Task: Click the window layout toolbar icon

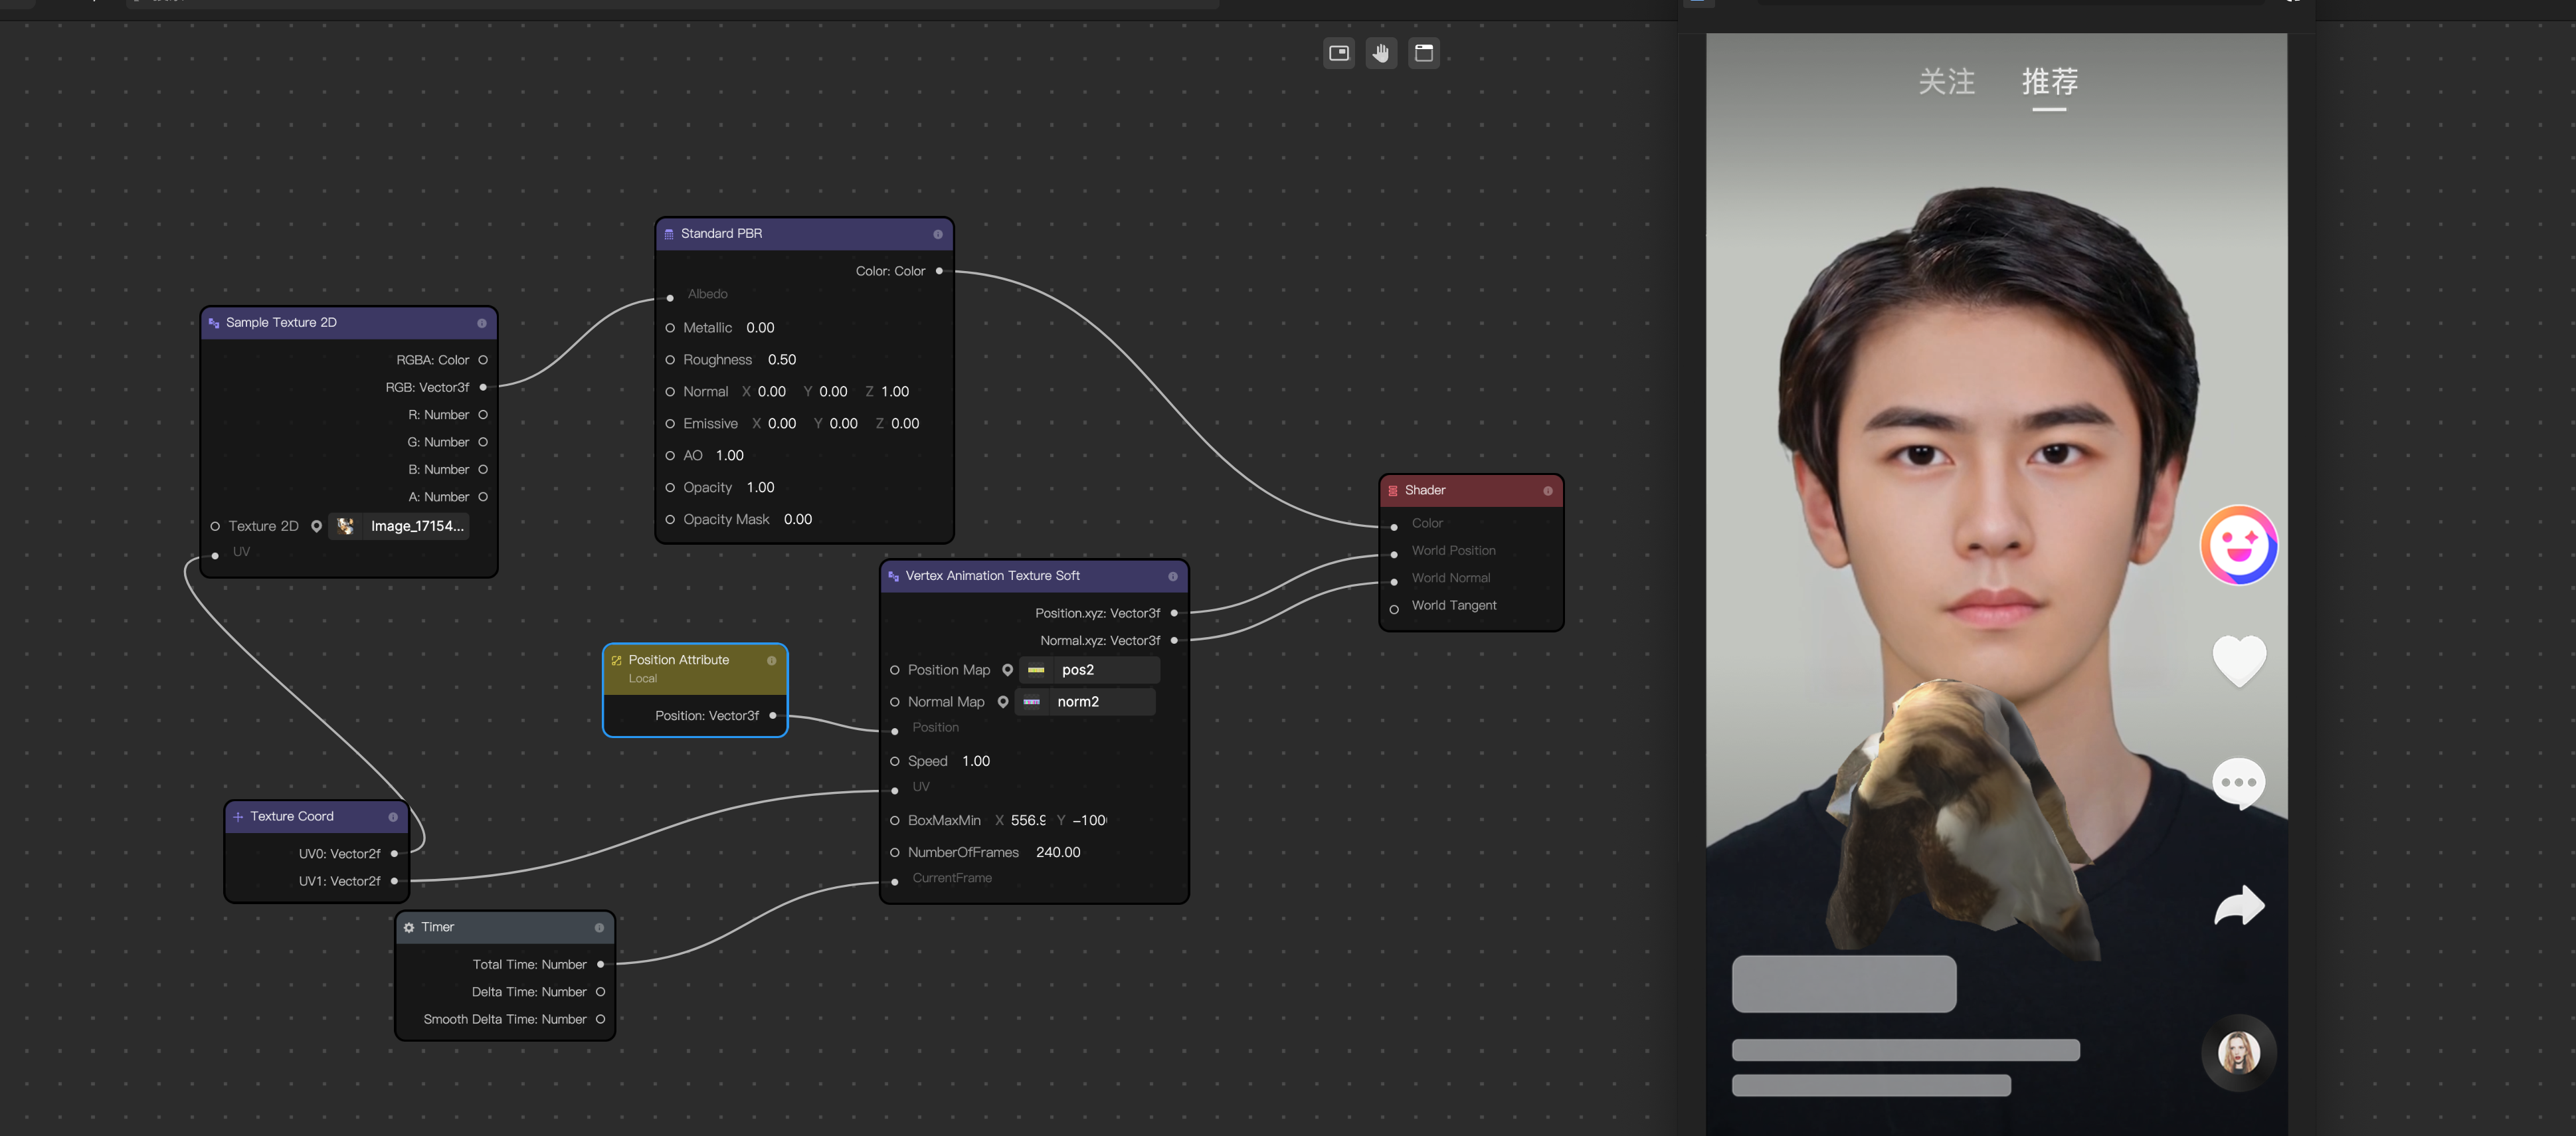Action: coord(1424,53)
